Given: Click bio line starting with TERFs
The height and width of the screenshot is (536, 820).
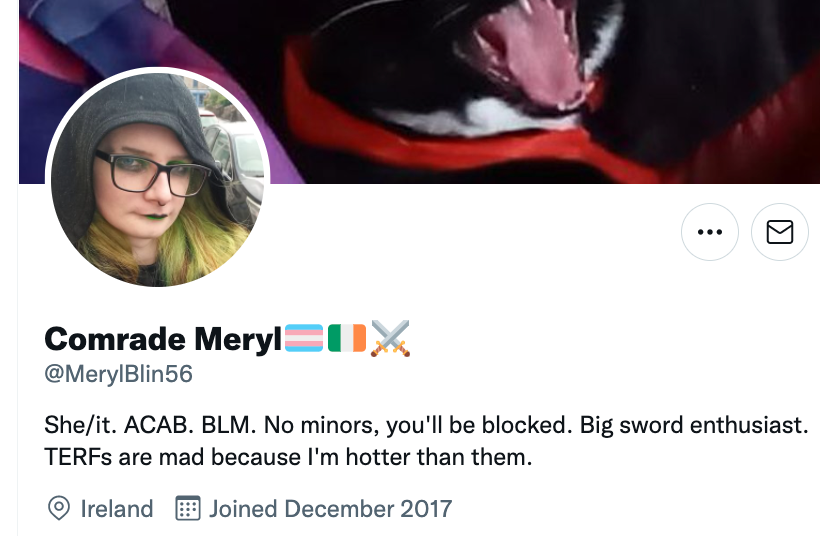Looking at the screenshot, I should pos(288,457).
